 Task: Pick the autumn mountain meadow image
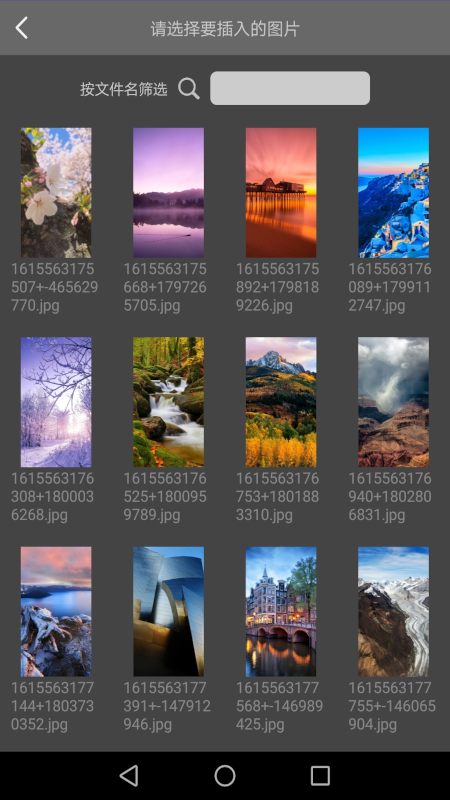click(x=281, y=402)
